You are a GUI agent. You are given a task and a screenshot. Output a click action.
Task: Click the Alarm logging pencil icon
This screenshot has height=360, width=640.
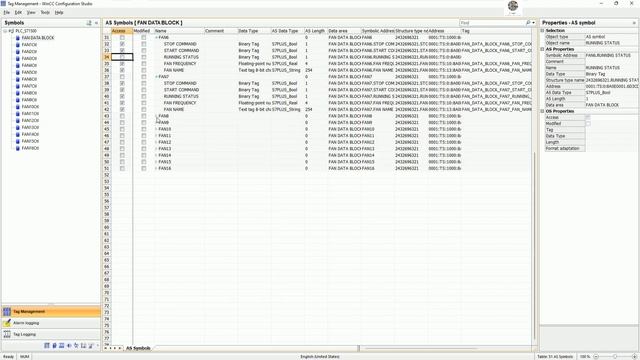click(7, 323)
